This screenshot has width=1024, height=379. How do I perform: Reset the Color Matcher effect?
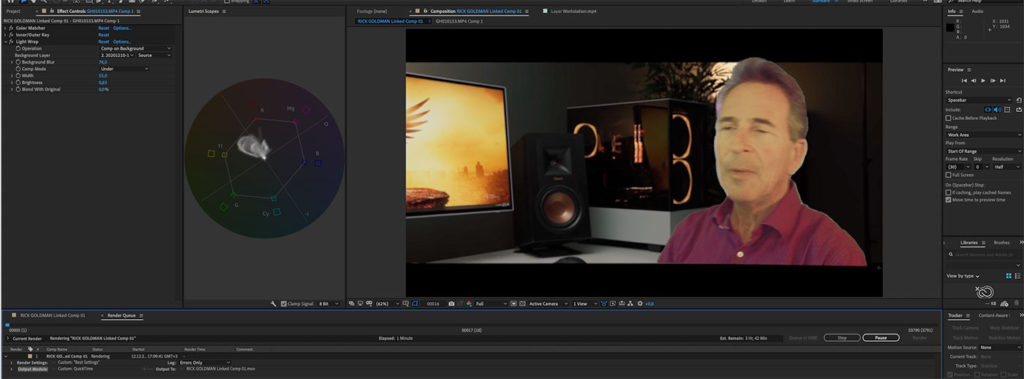click(x=104, y=28)
